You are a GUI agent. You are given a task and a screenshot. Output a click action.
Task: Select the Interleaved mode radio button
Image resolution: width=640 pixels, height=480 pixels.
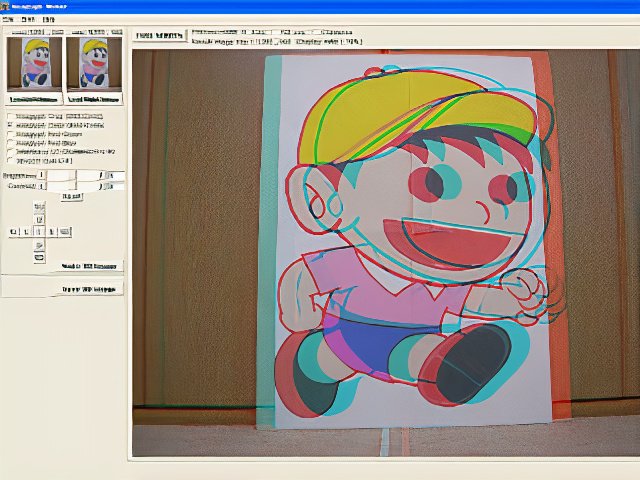10,151
